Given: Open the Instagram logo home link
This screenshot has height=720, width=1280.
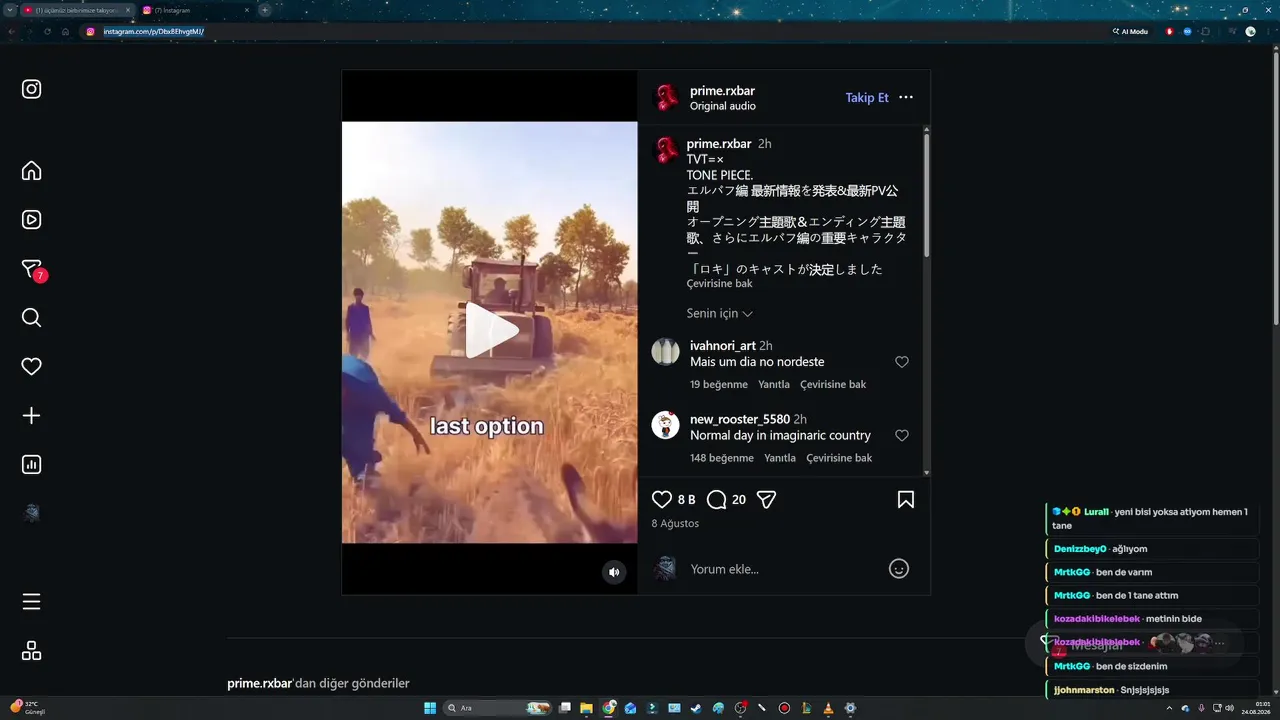Looking at the screenshot, I should tap(31, 89).
